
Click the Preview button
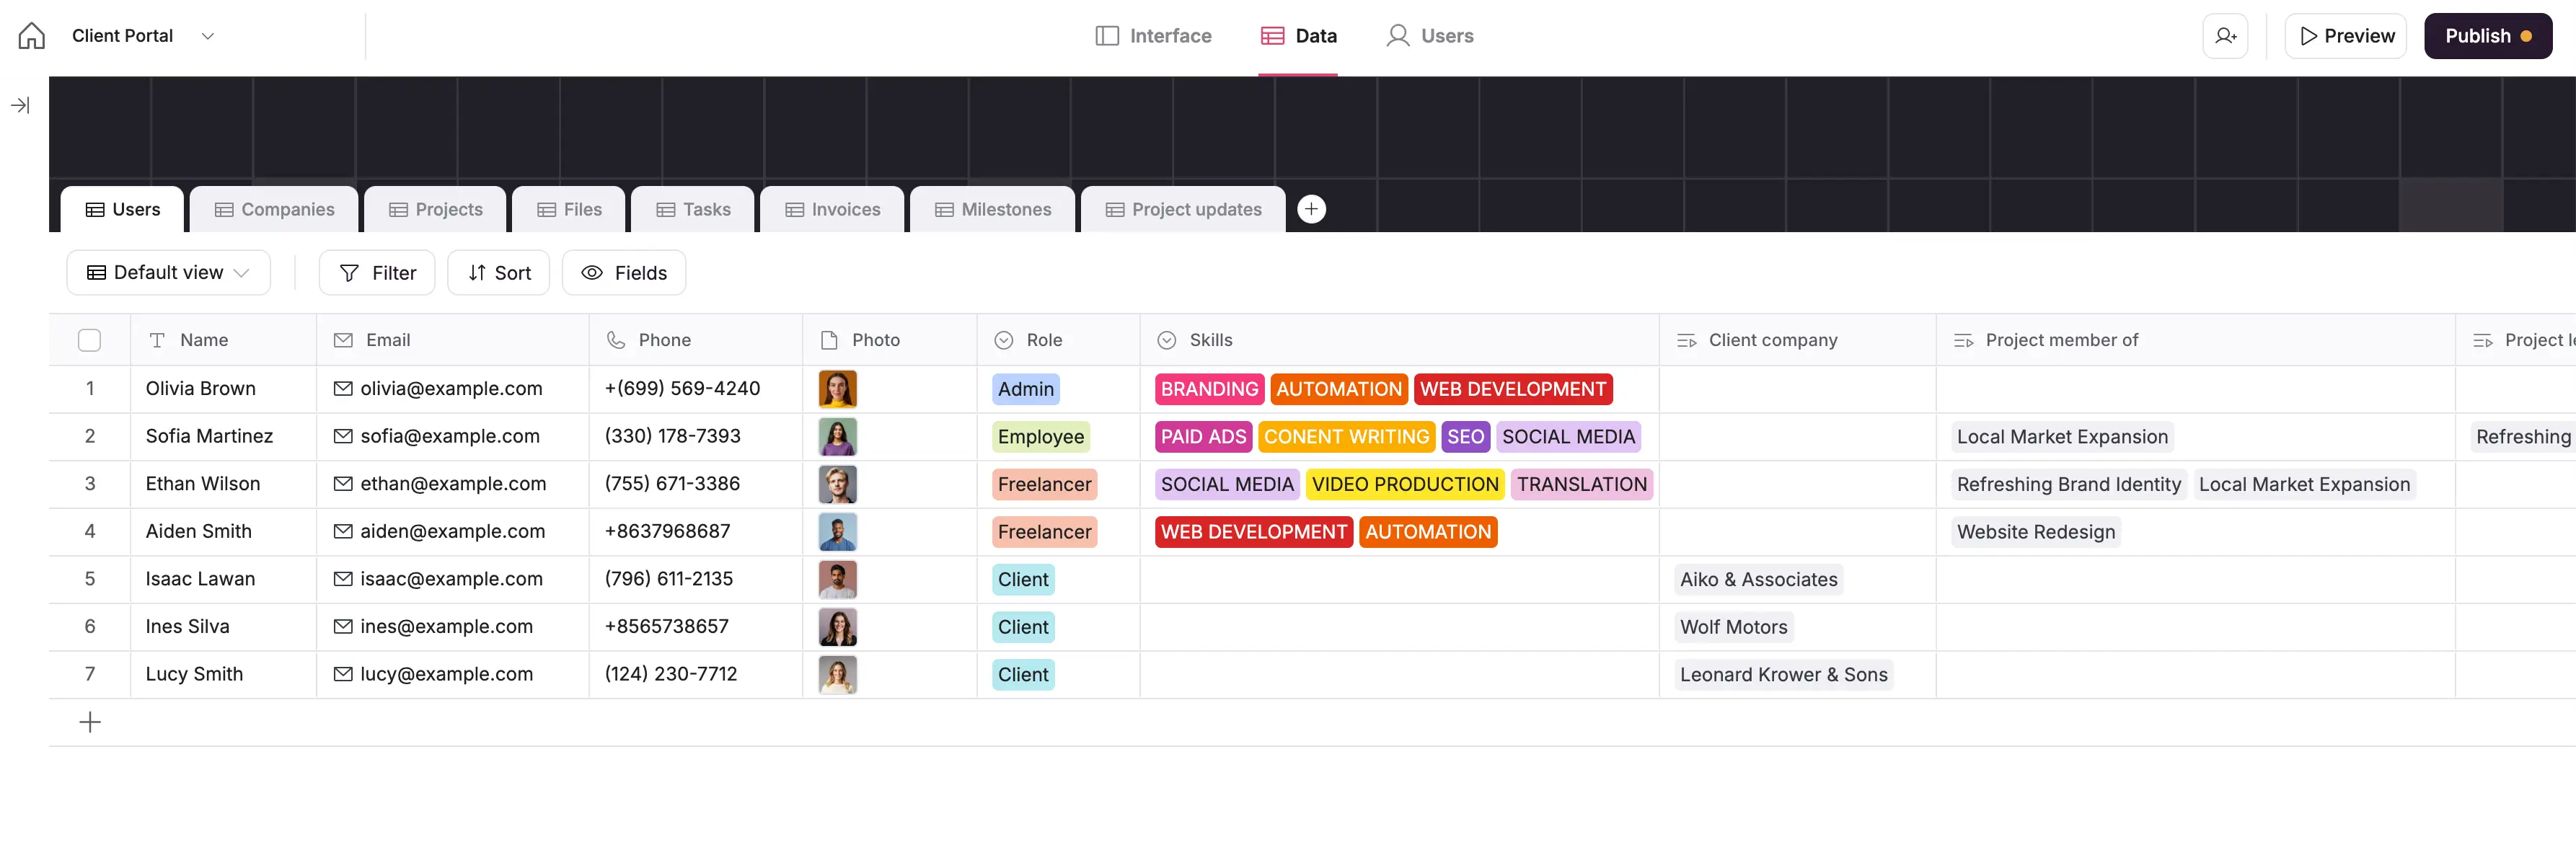tap(2346, 36)
